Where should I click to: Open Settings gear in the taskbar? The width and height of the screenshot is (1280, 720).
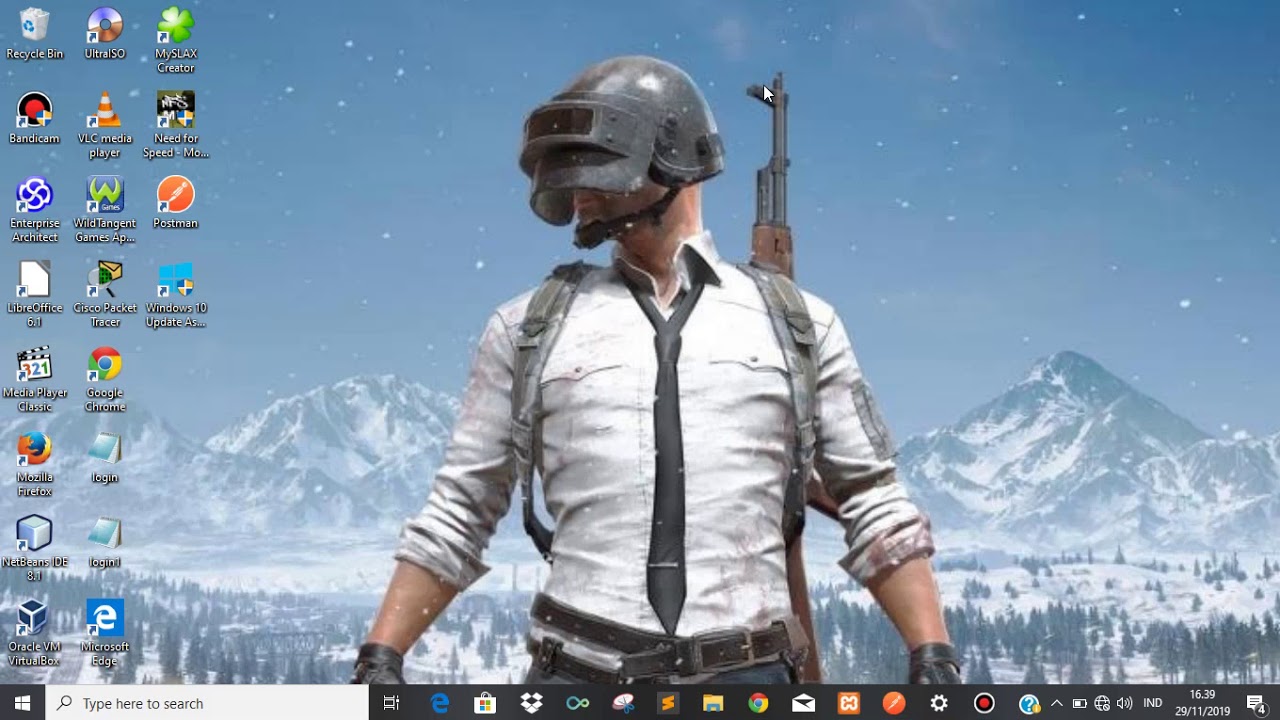click(939, 703)
